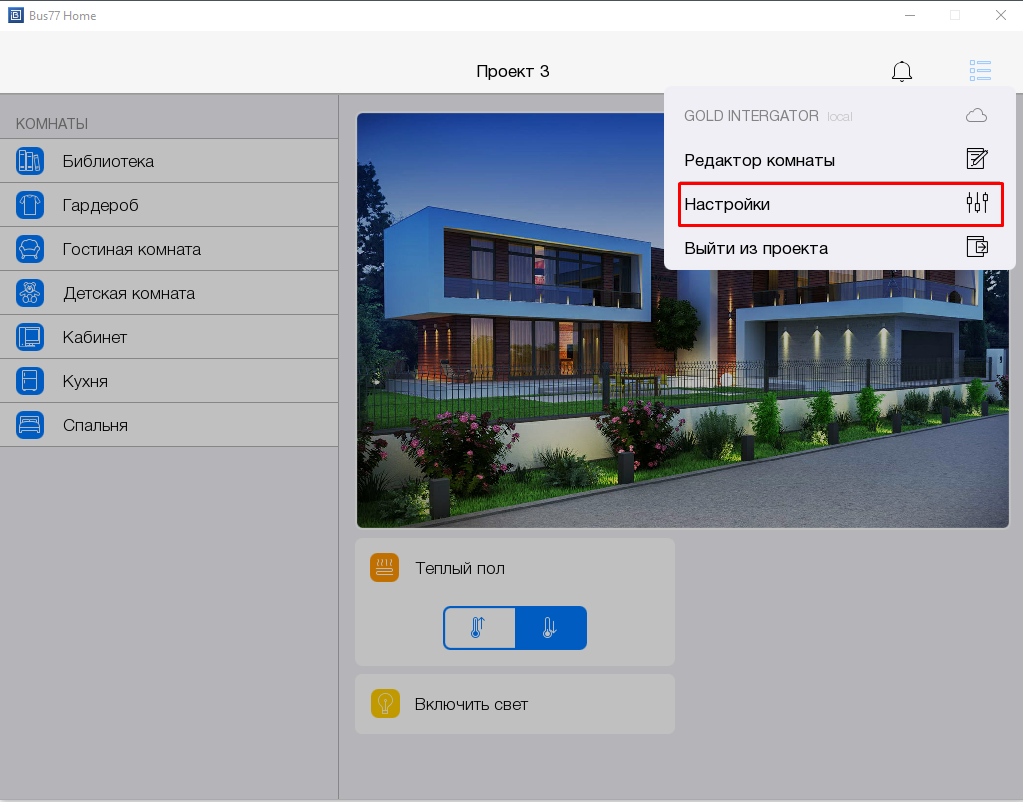
Task: Select the Кабинет room in sidebar
Action: point(95,337)
